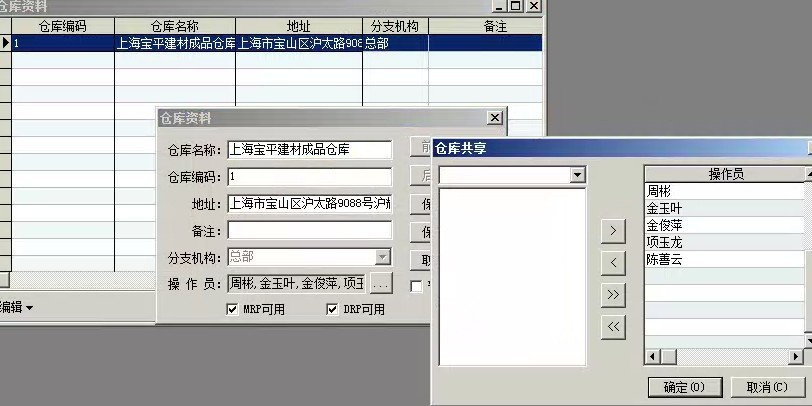Click the row selector arrow of first warehouse row
The height and width of the screenshot is (406, 812).
(x=6, y=43)
